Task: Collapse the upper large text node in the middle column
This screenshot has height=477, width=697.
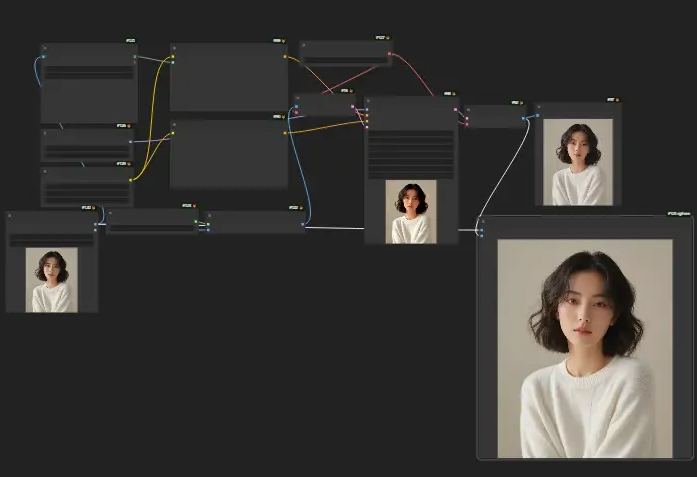Action: click(174, 48)
